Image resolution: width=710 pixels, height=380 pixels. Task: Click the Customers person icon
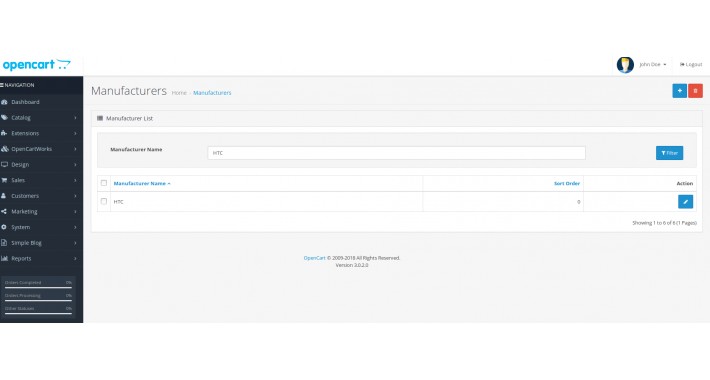click(4, 196)
